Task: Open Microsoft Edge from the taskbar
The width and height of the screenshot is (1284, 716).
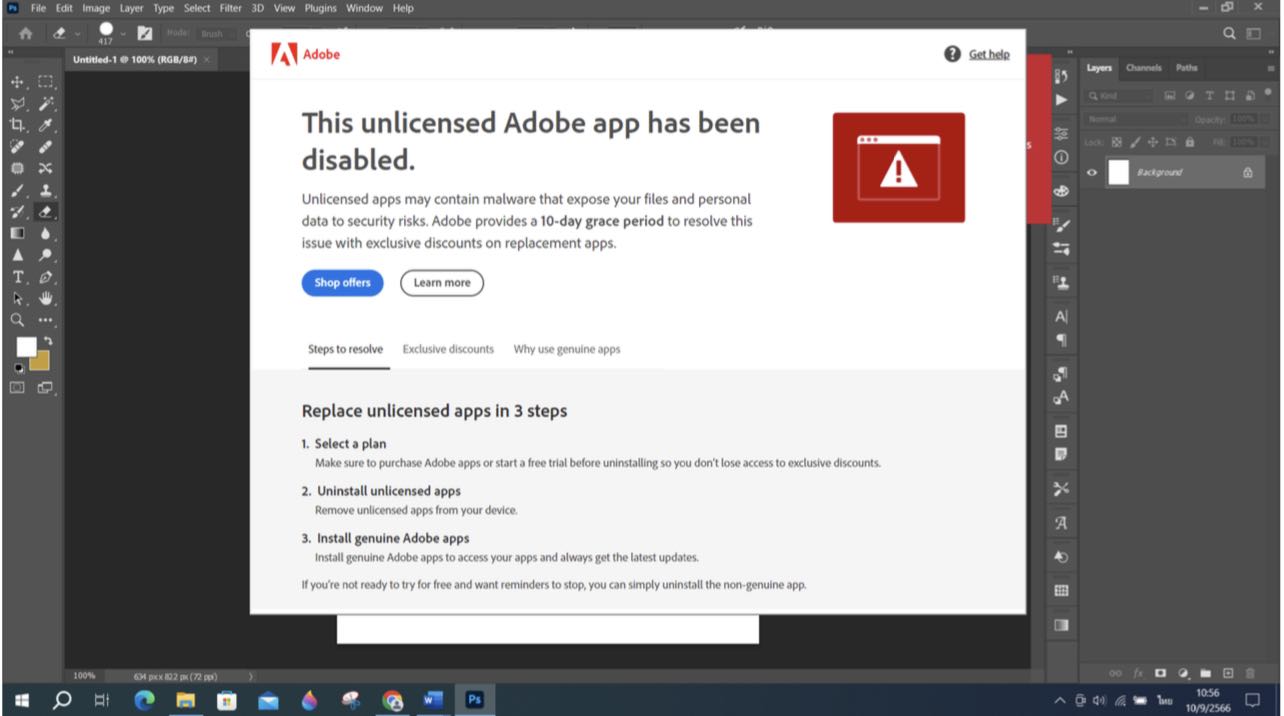Action: pos(145,701)
